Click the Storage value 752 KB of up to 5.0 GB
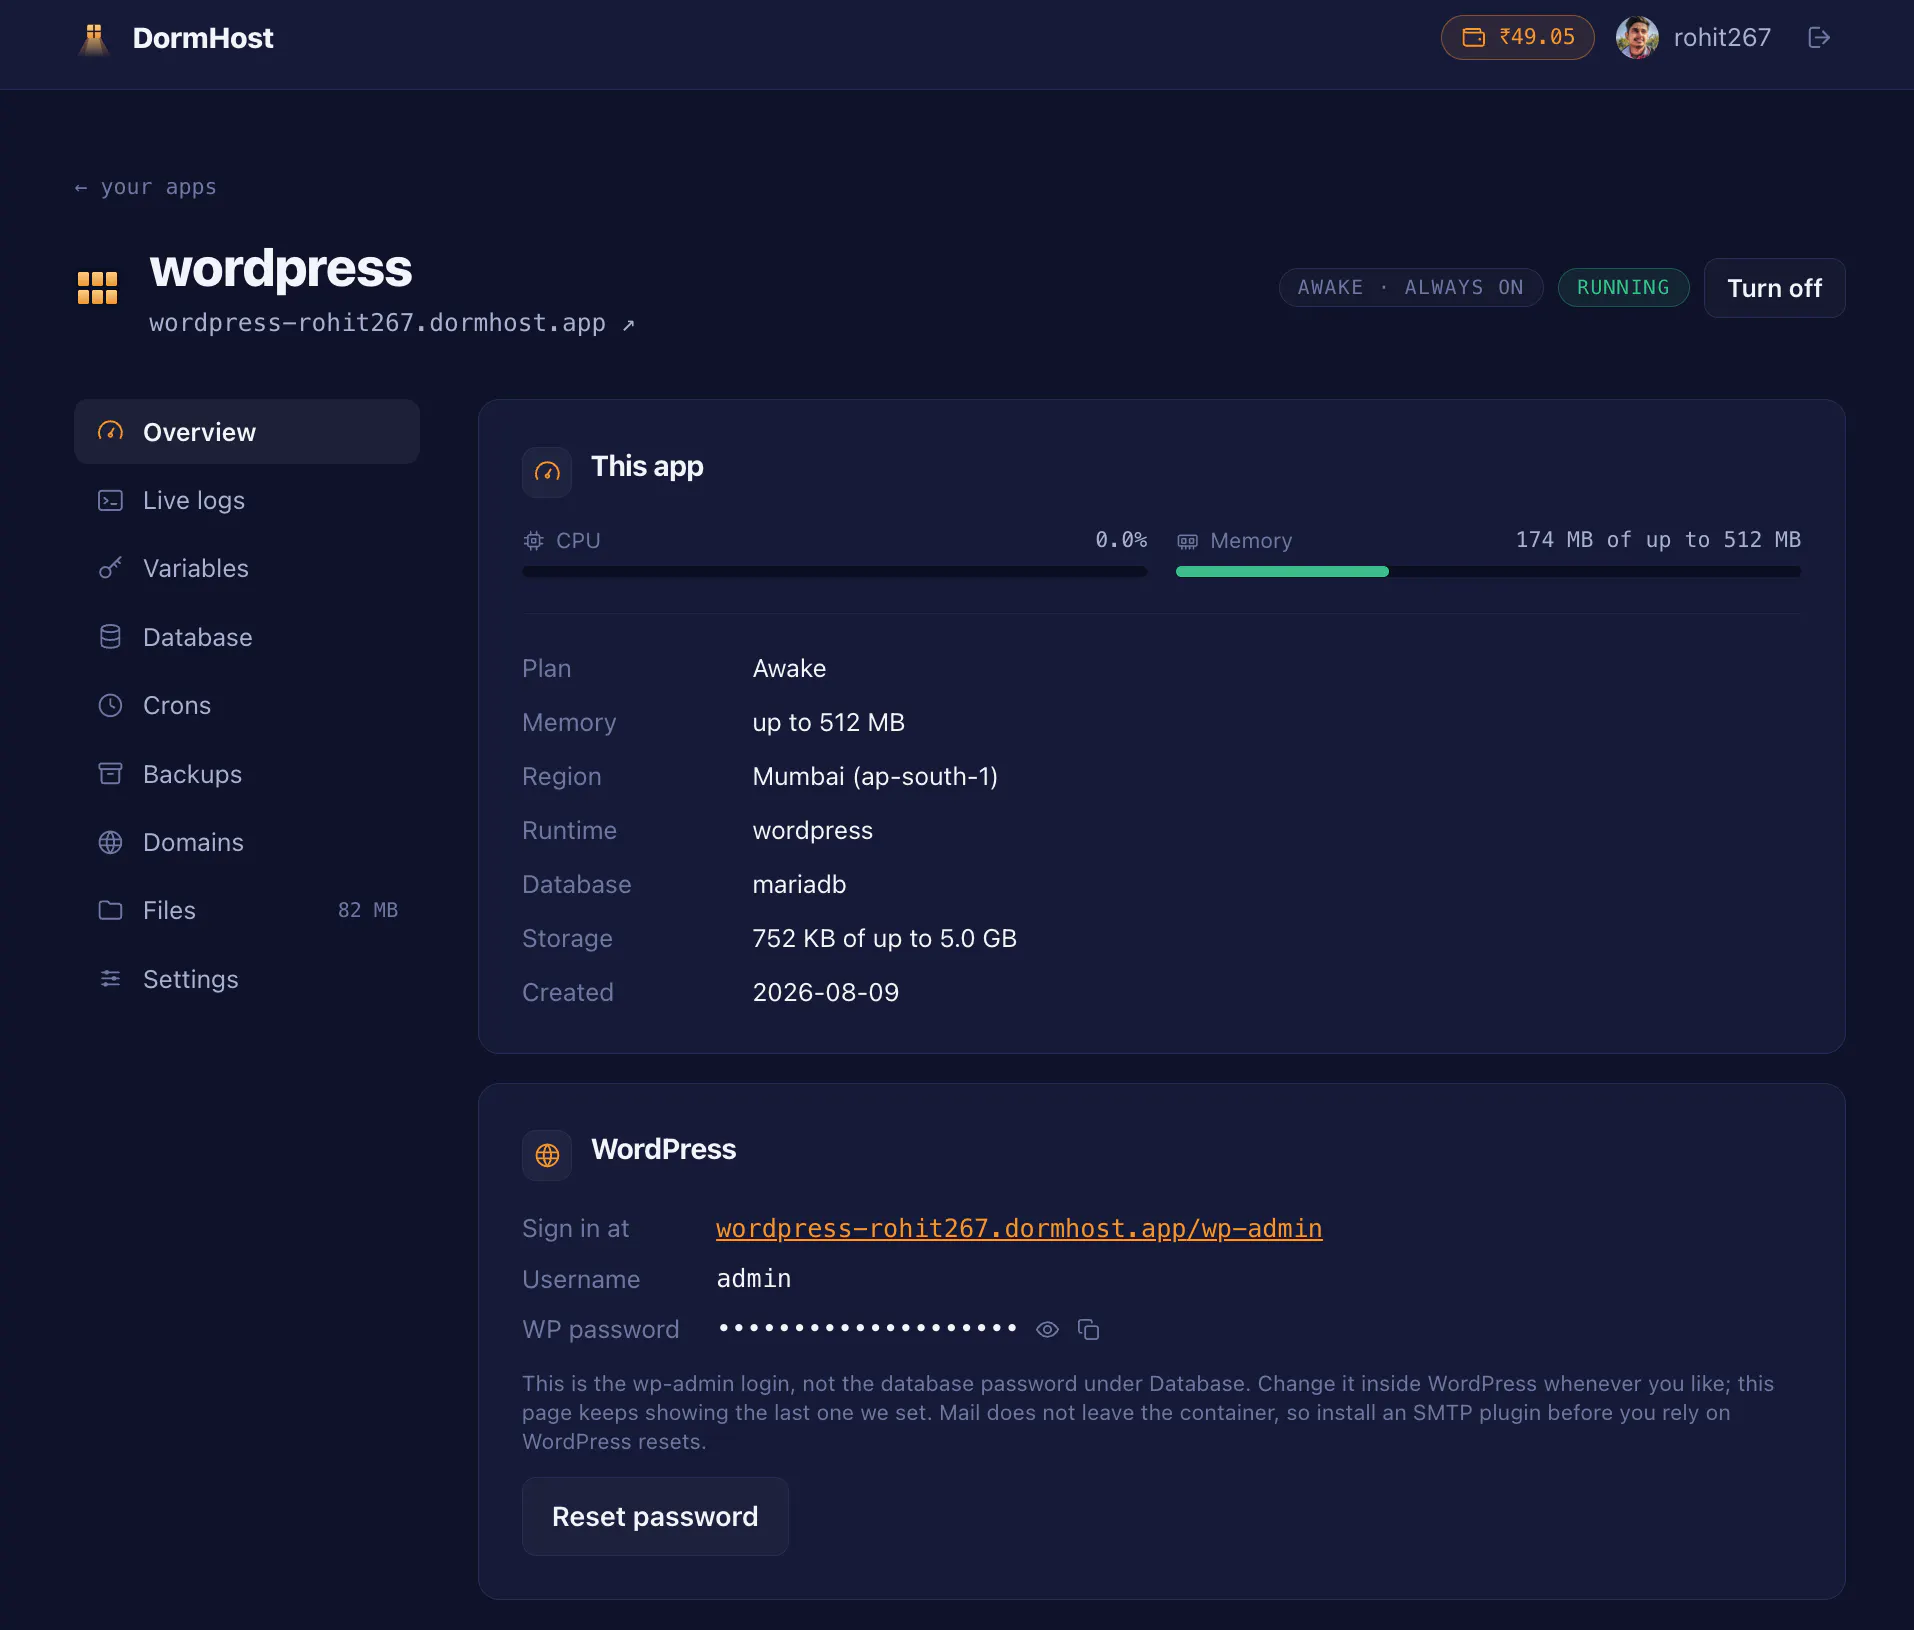 (884, 938)
